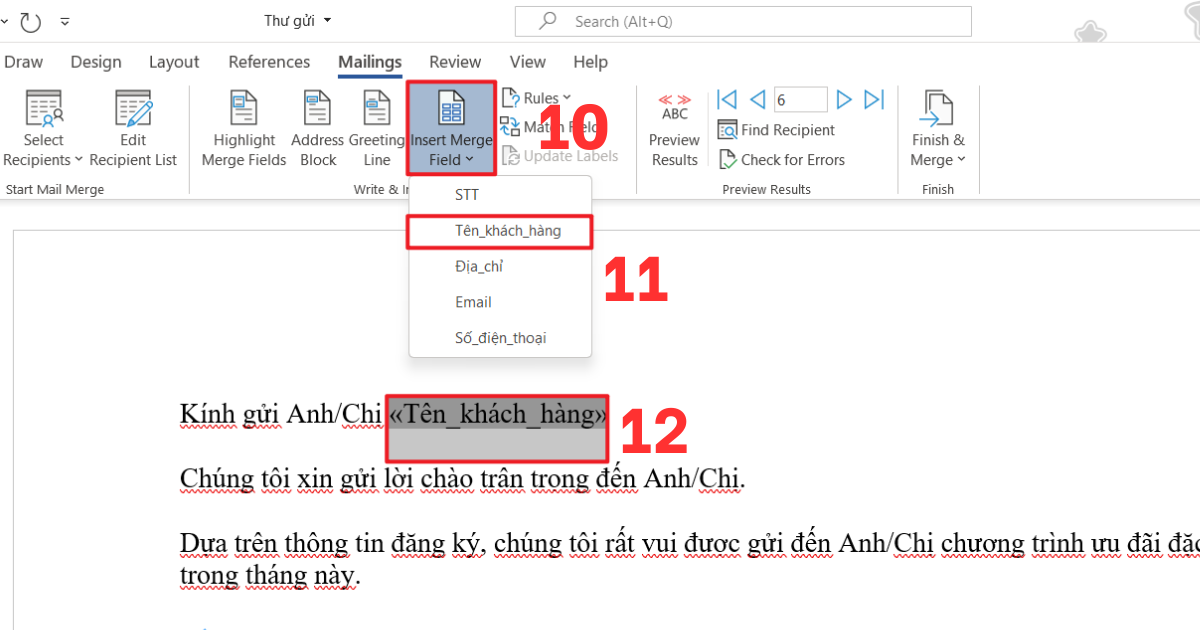Click Highlight Merge Fields icon
This screenshot has width=1200, height=630.
tap(244, 108)
